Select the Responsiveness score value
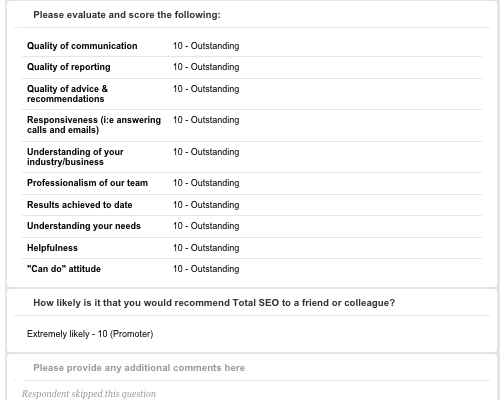Screen dimensions: 504x400 point(206,120)
